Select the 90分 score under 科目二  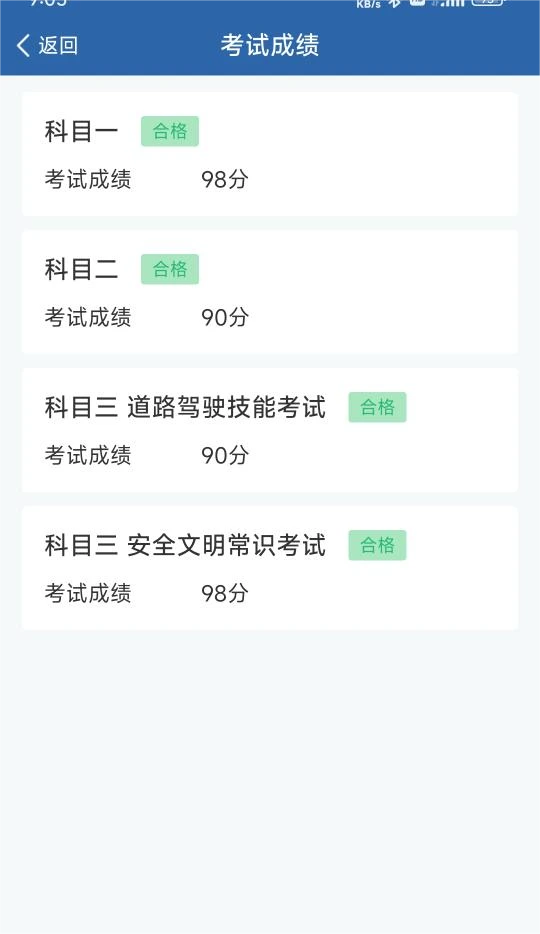coord(224,317)
